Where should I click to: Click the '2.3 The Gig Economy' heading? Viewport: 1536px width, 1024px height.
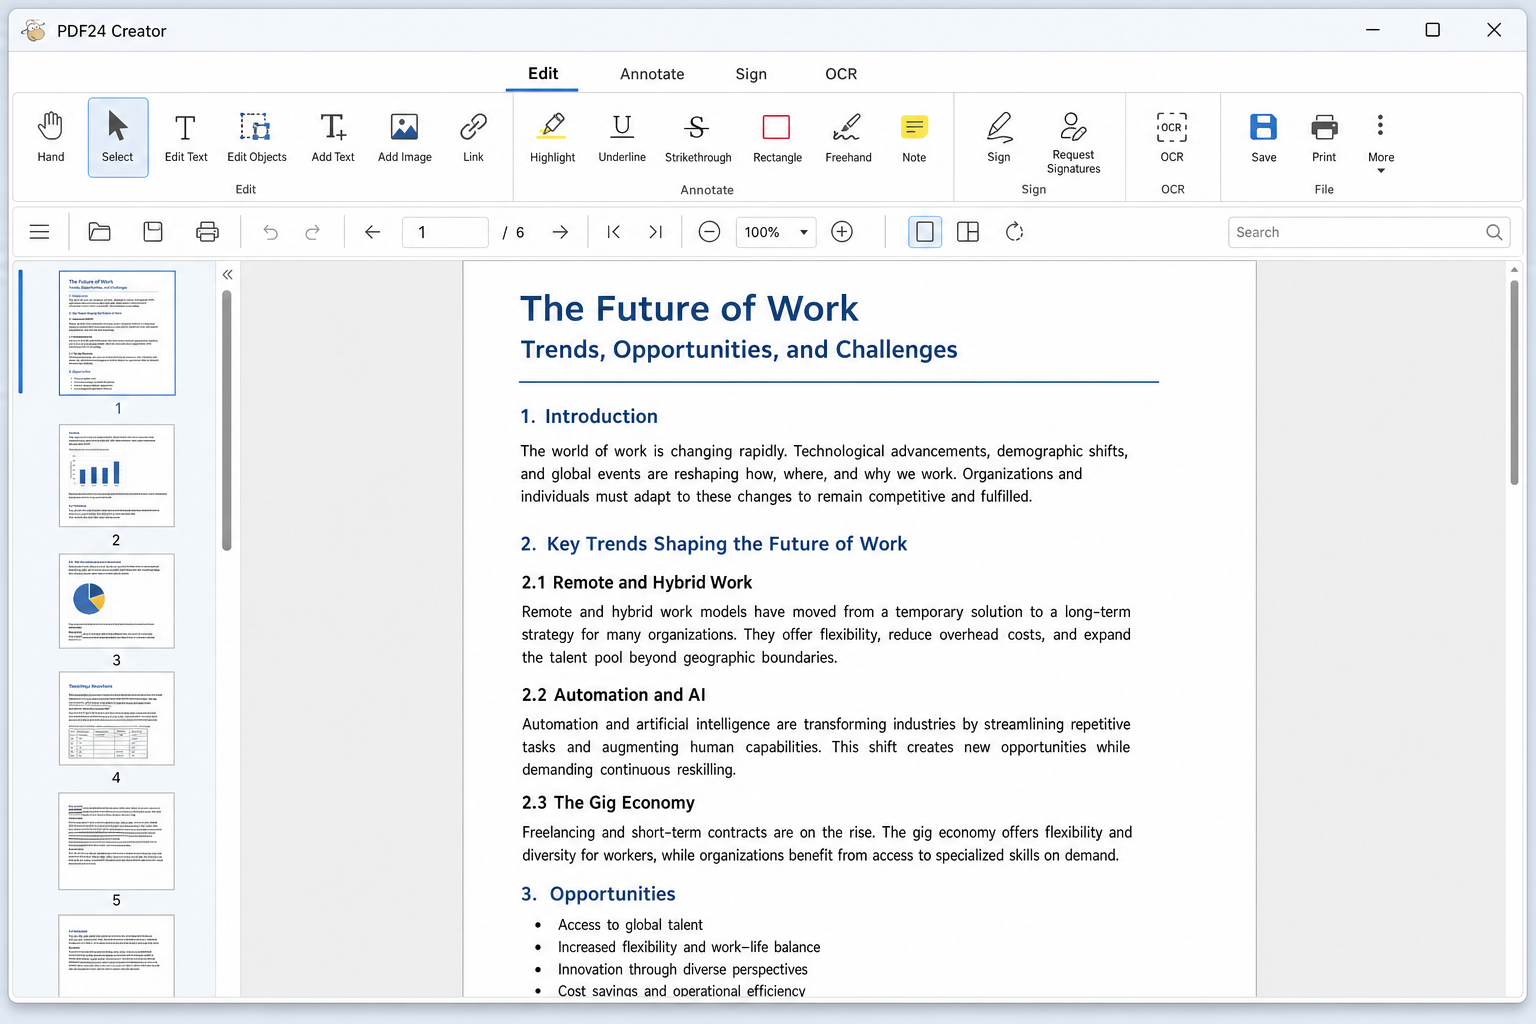tap(608, 802)
